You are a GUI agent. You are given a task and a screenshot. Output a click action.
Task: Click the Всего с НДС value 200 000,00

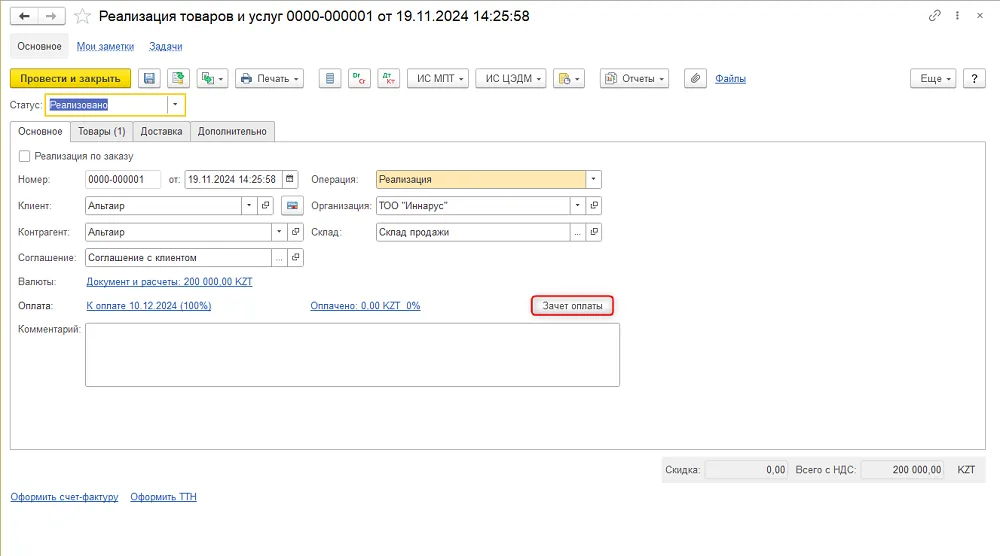pos(903,470)
